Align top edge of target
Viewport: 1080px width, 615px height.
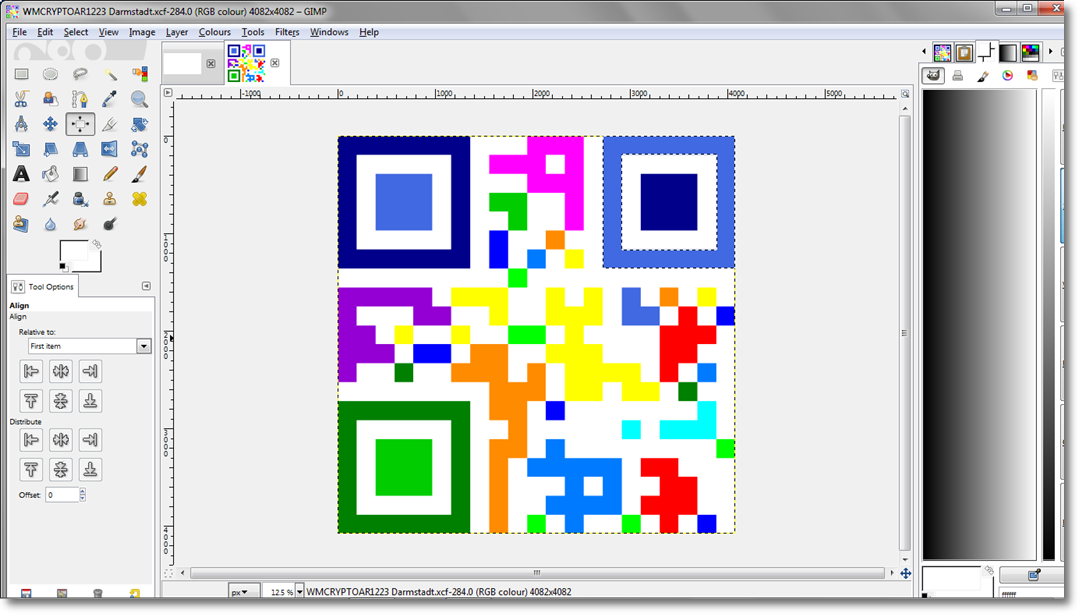point(31,400)
